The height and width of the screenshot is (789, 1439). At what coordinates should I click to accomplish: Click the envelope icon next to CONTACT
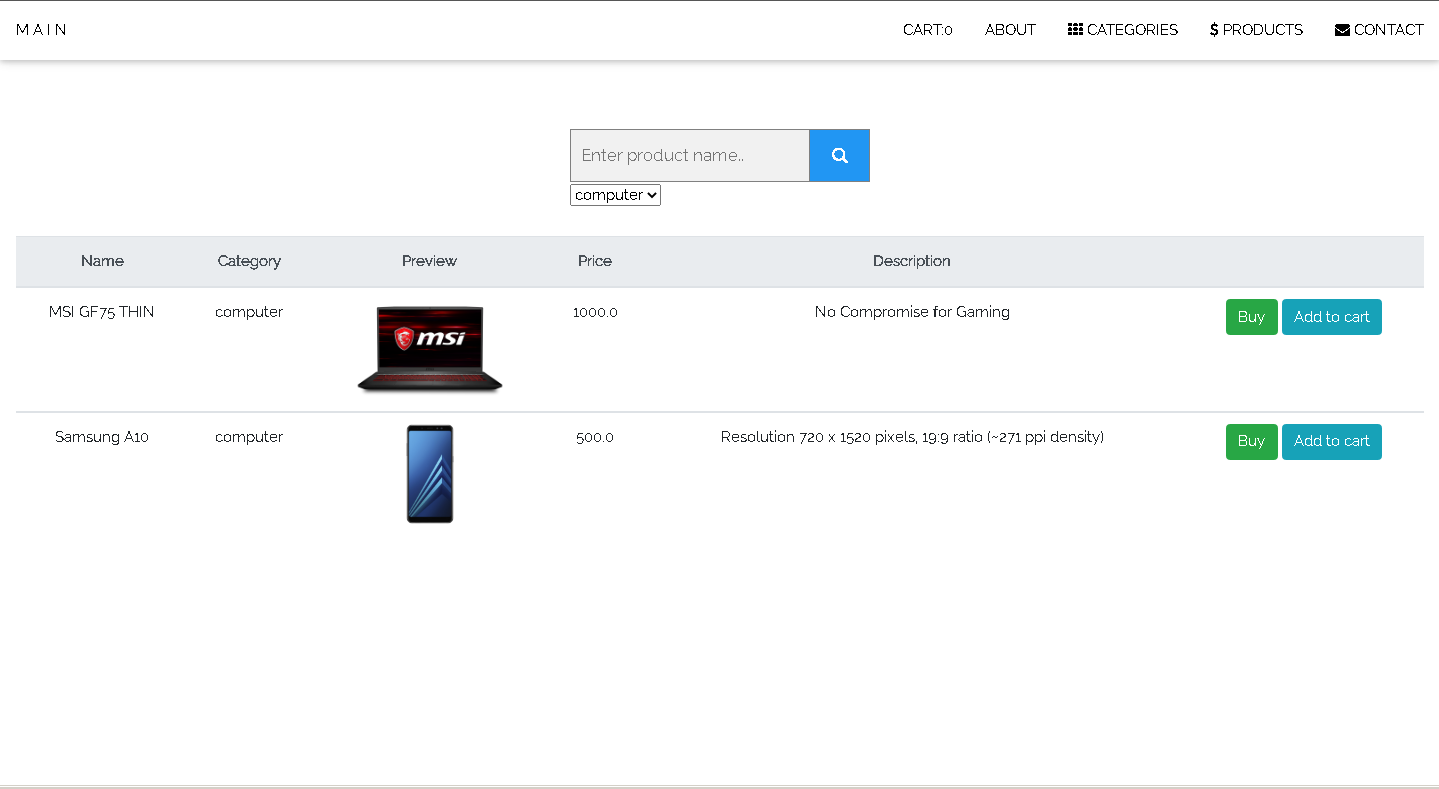coord(1341,29)
